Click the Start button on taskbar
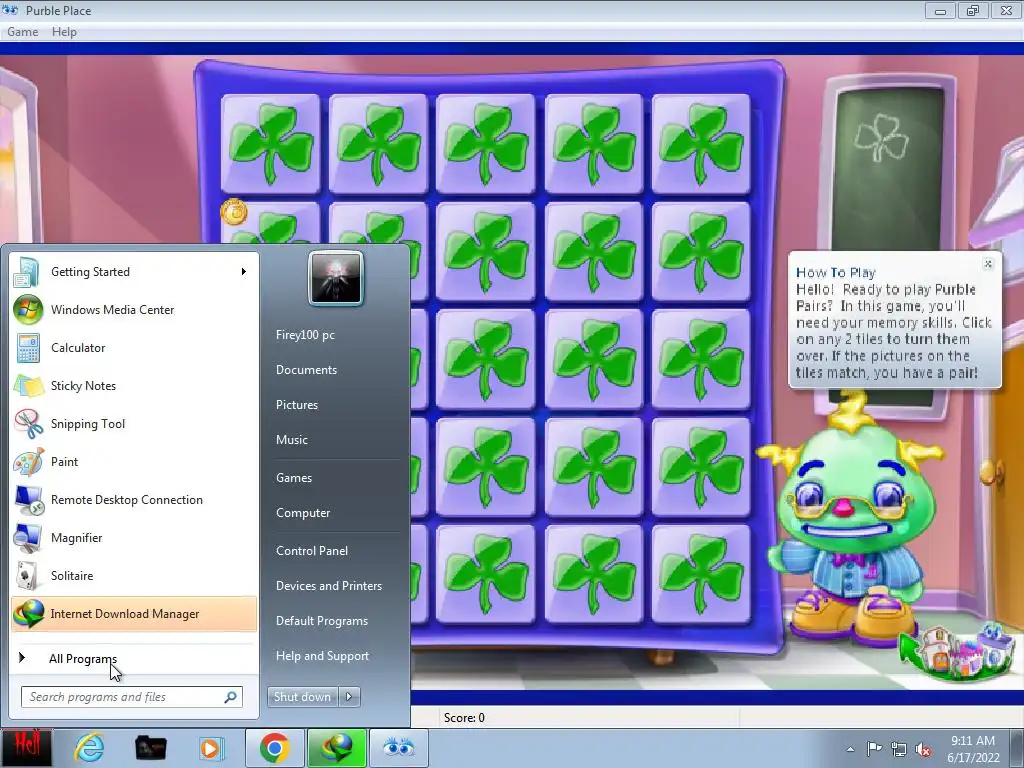Viewport: 1024px width, 768px height. pos(26,748)
